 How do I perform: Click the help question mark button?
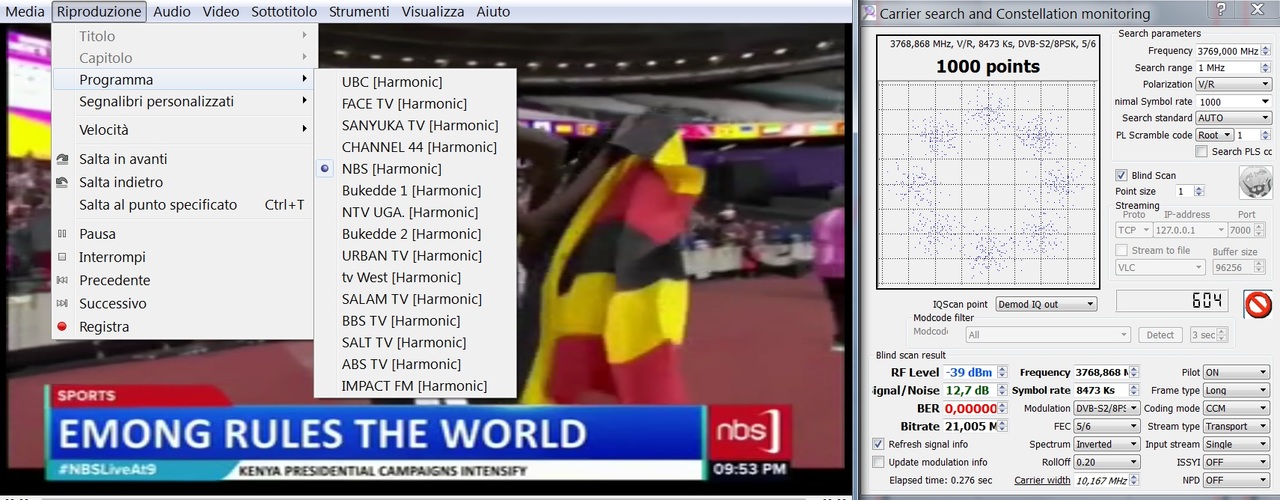point(1220,10)
